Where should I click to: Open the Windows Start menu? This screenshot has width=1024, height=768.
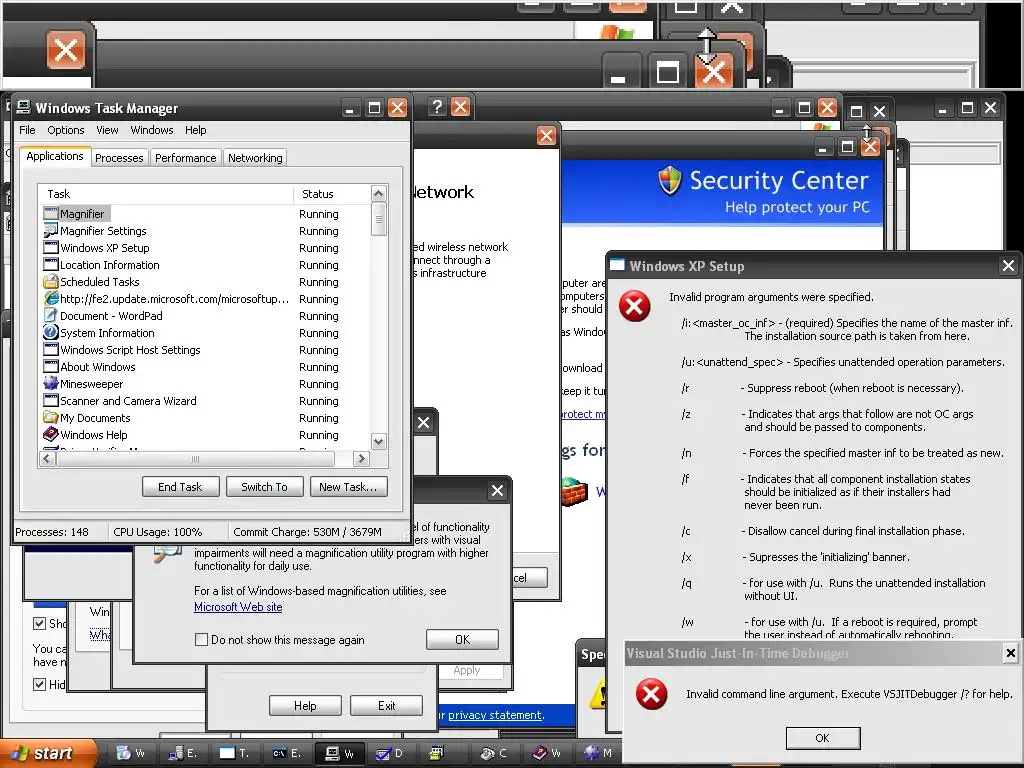pos(48,753)
